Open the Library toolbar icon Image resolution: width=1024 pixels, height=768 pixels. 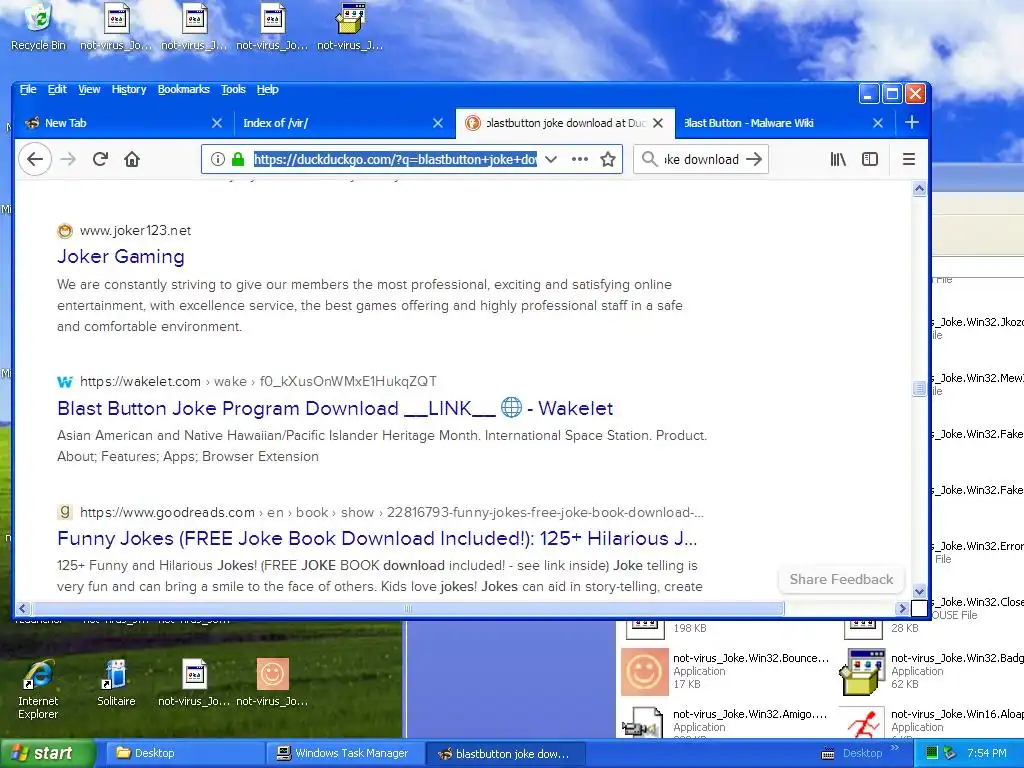(838, 159)
